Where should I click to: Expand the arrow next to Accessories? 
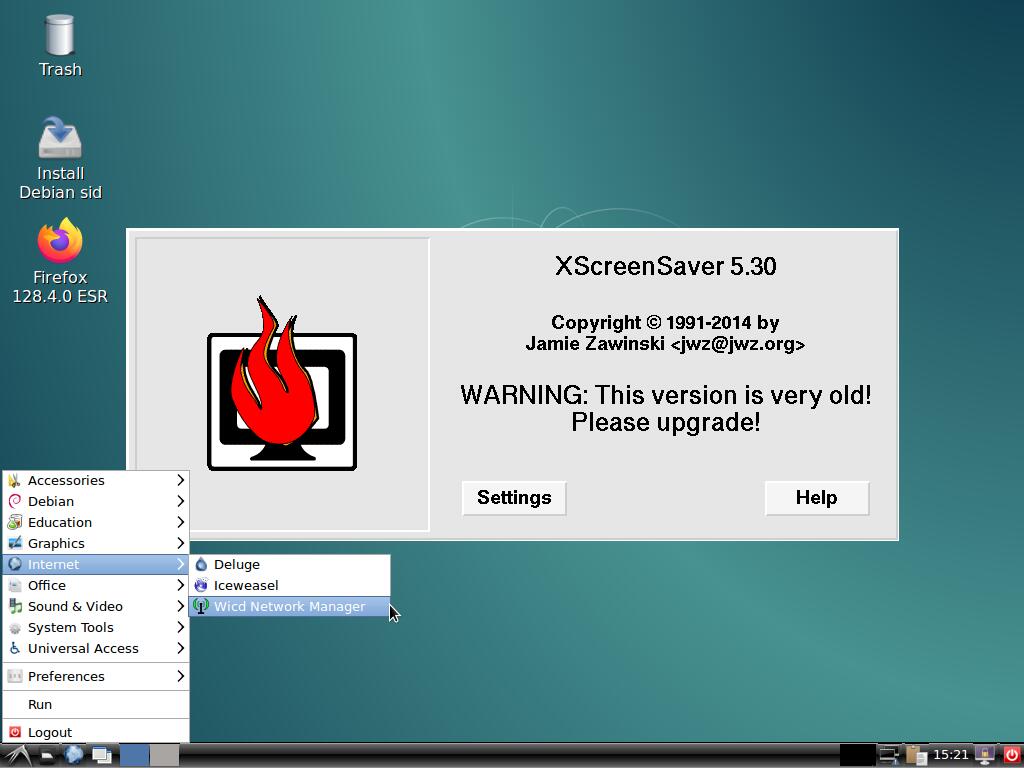click(181, 480)
